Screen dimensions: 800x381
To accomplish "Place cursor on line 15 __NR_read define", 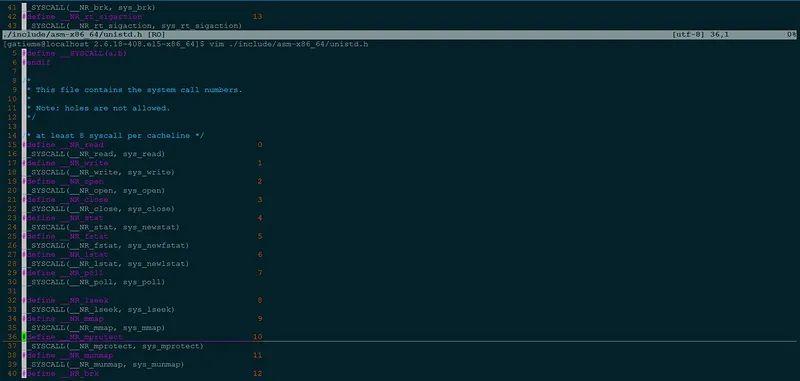I will 63,145.
